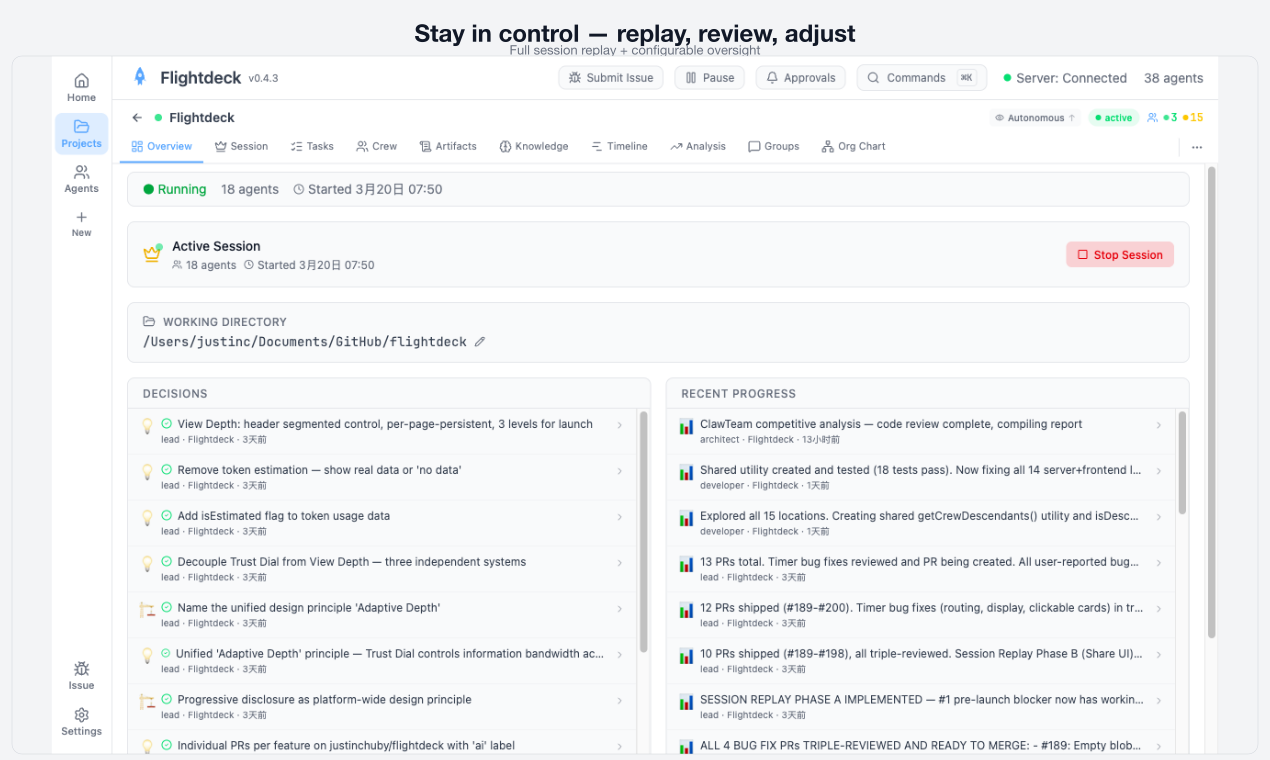Switch to the Analysis tab
The width and height of the screenshot is (1270, 760).
[x=698, y=147]
